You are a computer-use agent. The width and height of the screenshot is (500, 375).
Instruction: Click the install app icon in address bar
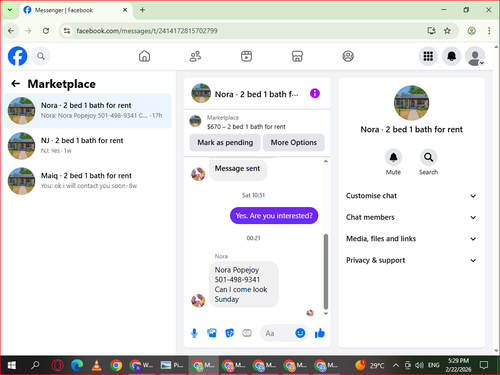tap(432, 31)
